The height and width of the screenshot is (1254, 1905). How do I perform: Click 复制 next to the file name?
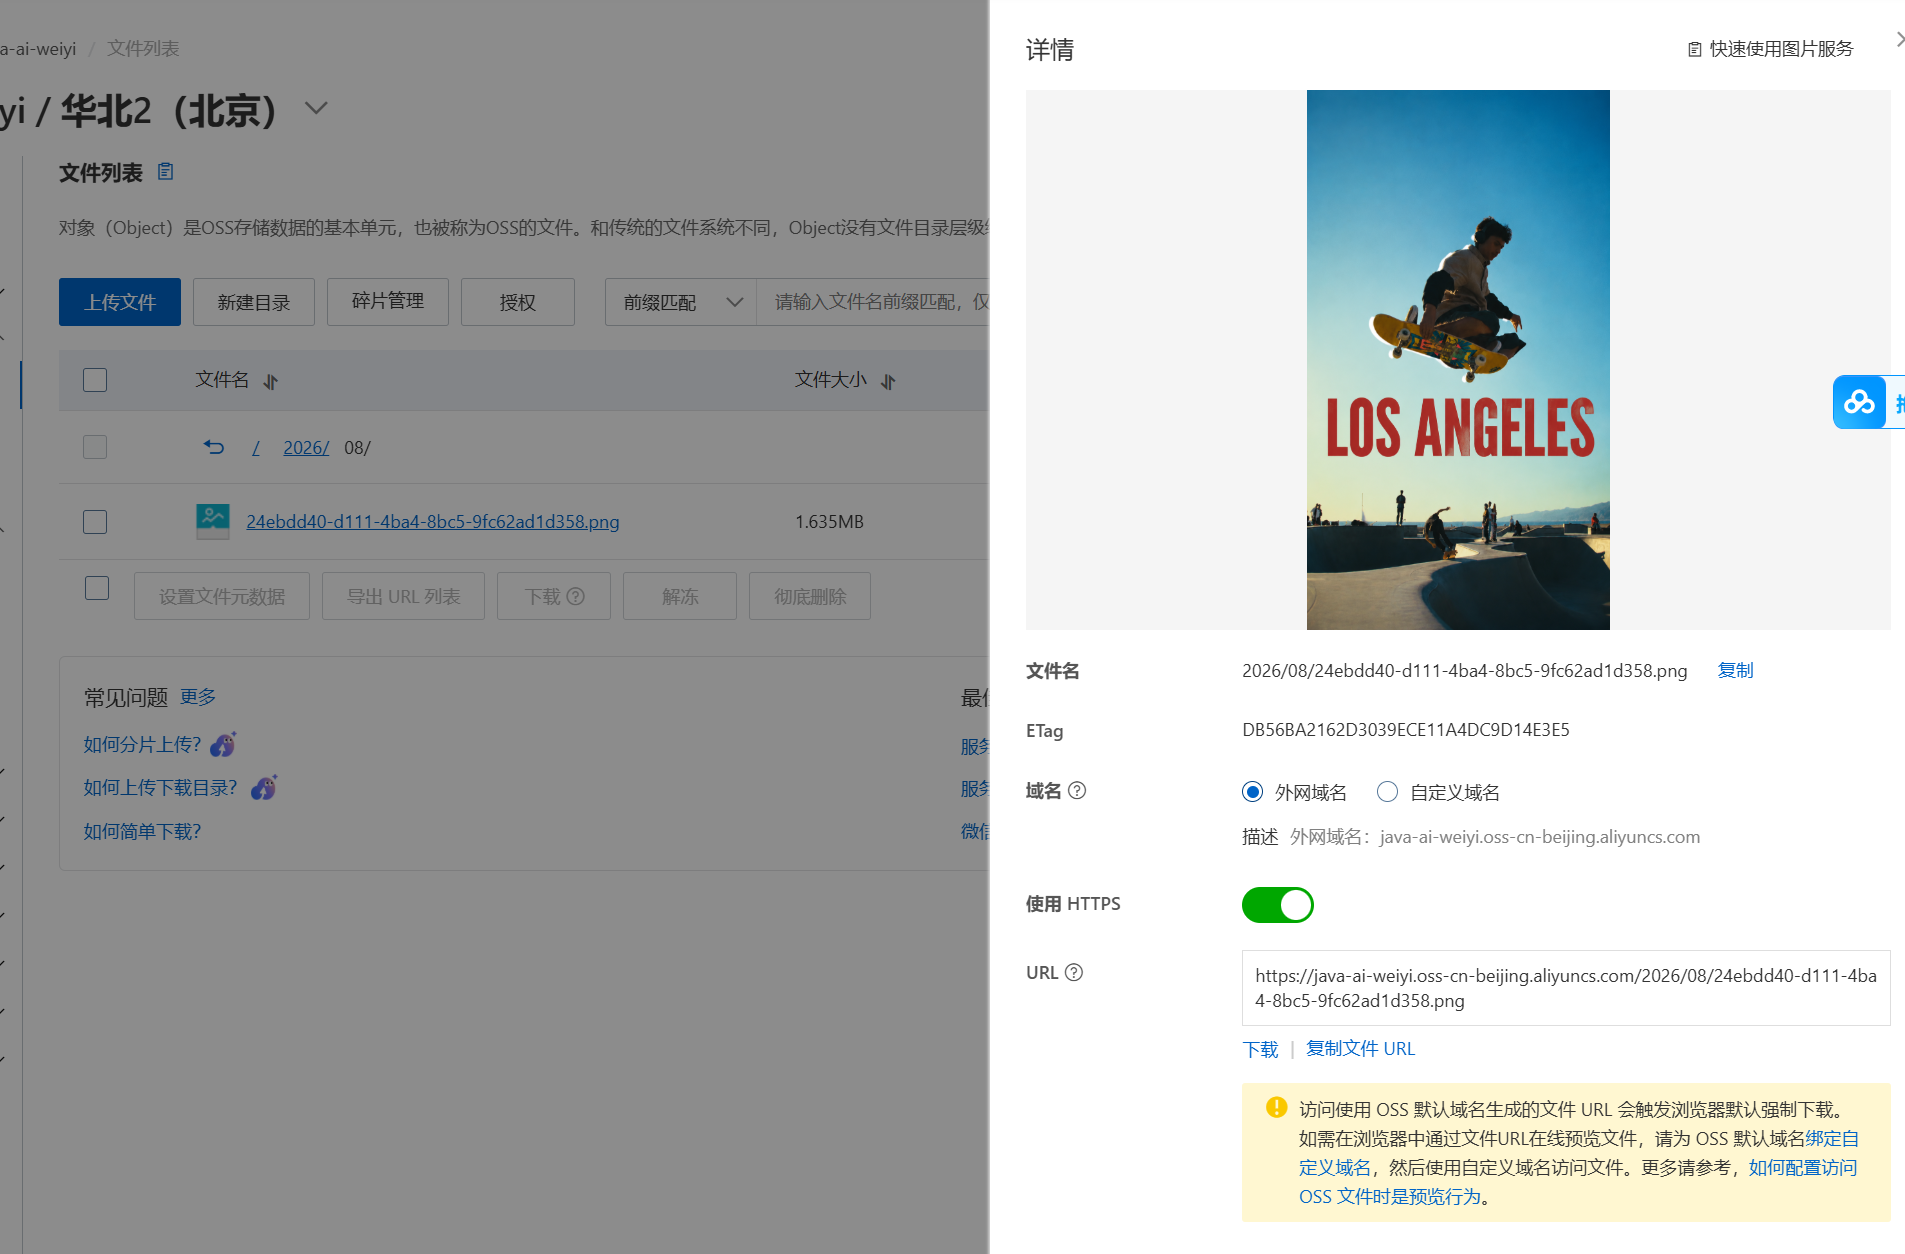click(1736, 671)
